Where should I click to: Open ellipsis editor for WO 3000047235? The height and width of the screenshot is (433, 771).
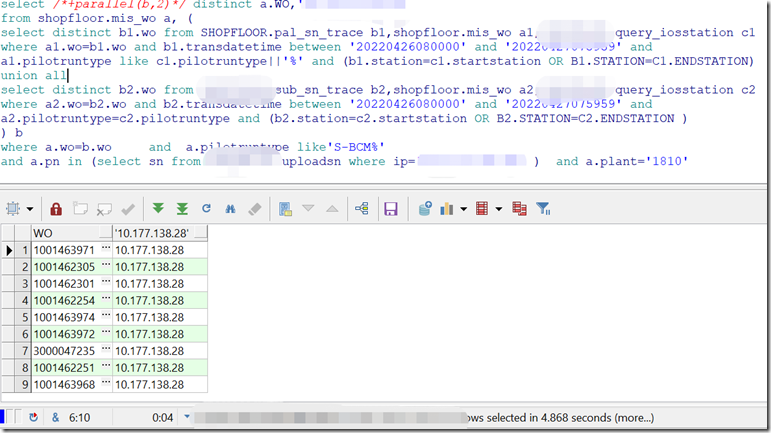106,350
